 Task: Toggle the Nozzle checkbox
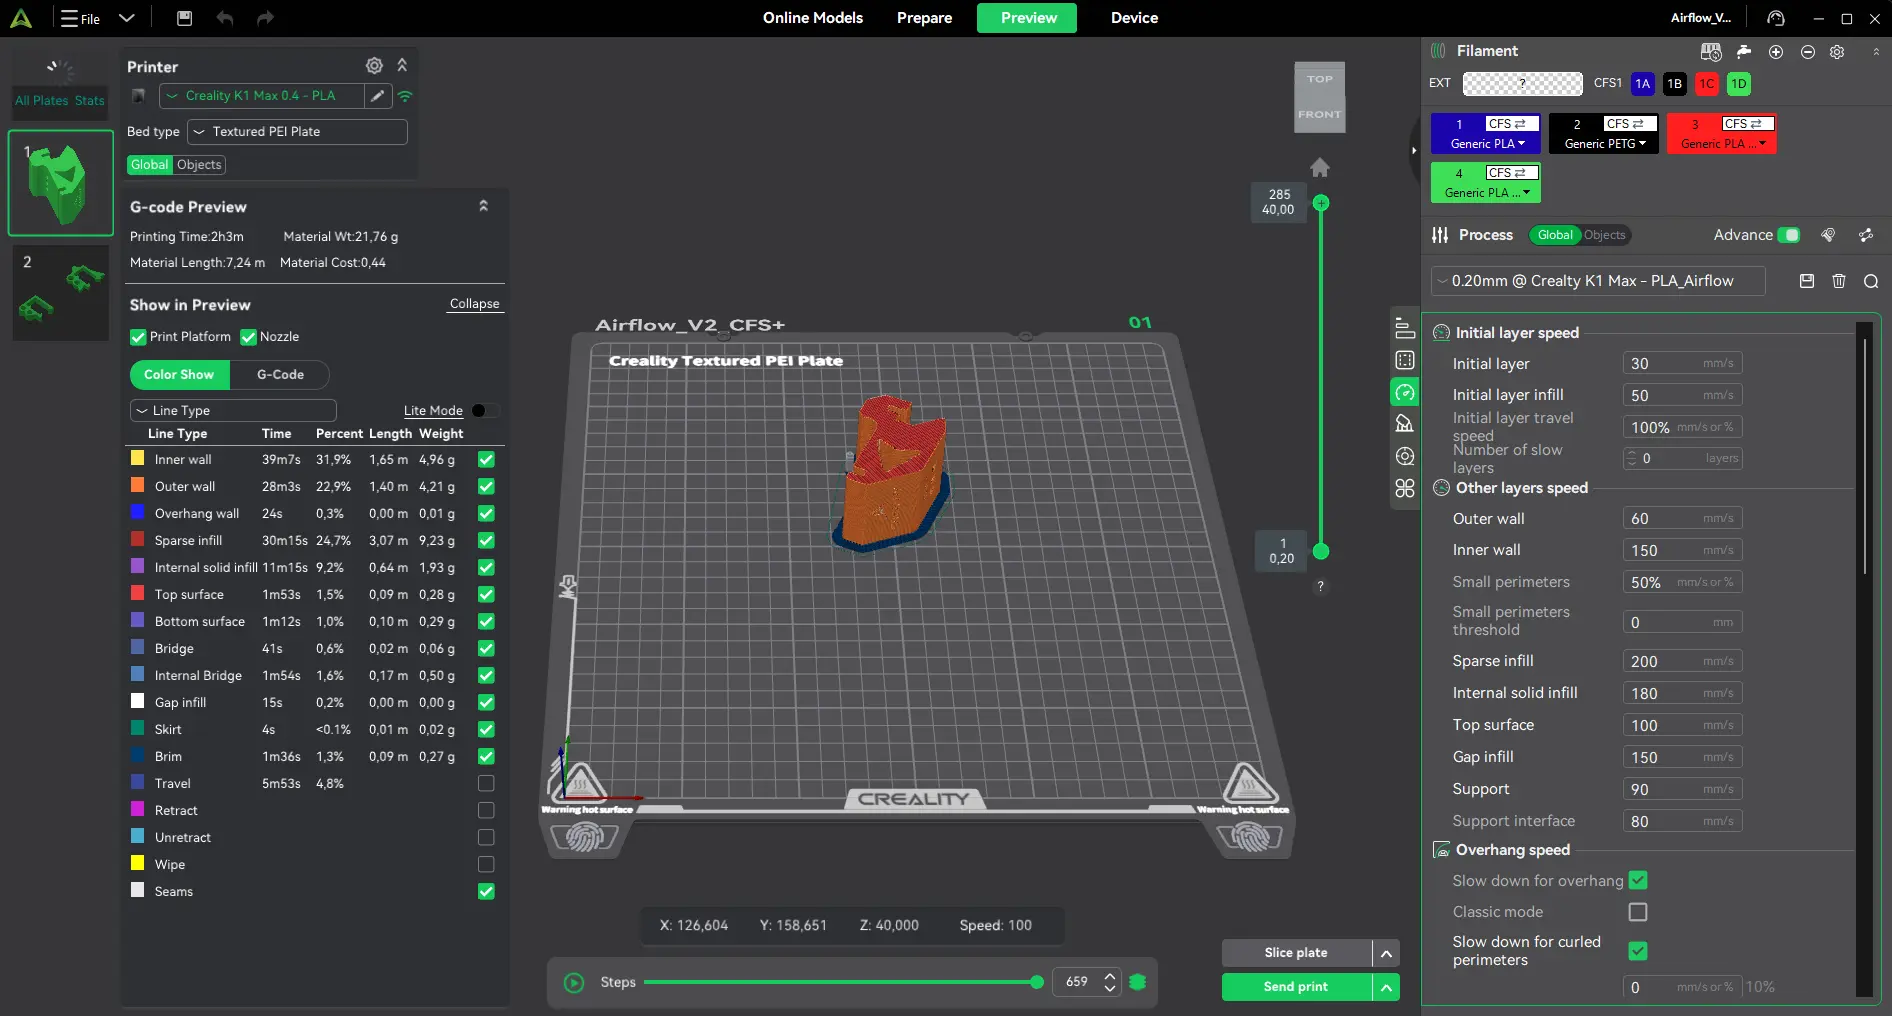(248, 337)
